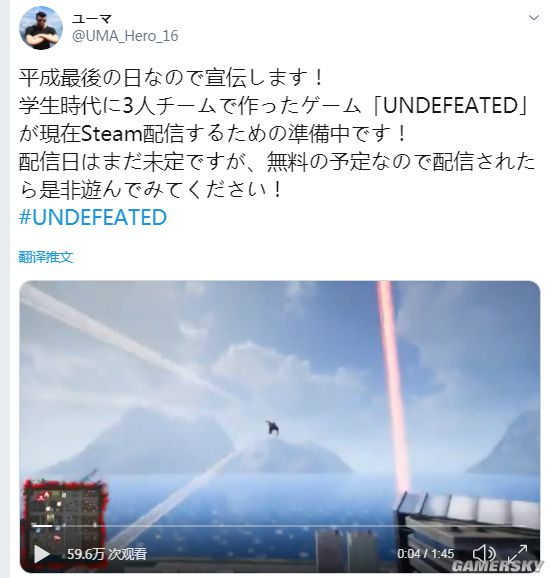Open the user's profile avatar photo
The width and height of the screenshot is (550, 578).
tap(41, 27)
